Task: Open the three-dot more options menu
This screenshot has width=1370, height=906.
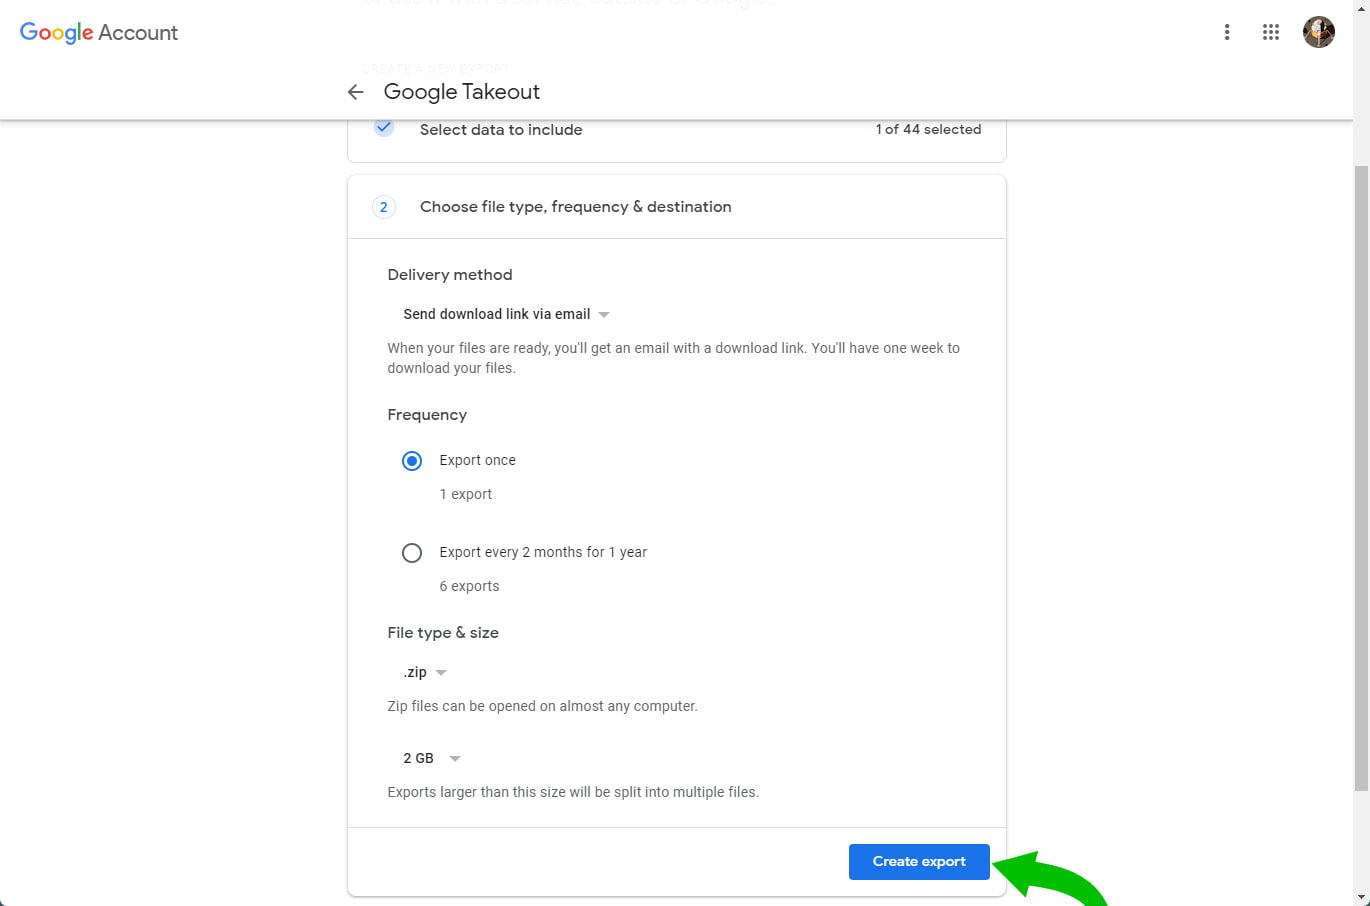Action: [1227, 32]
